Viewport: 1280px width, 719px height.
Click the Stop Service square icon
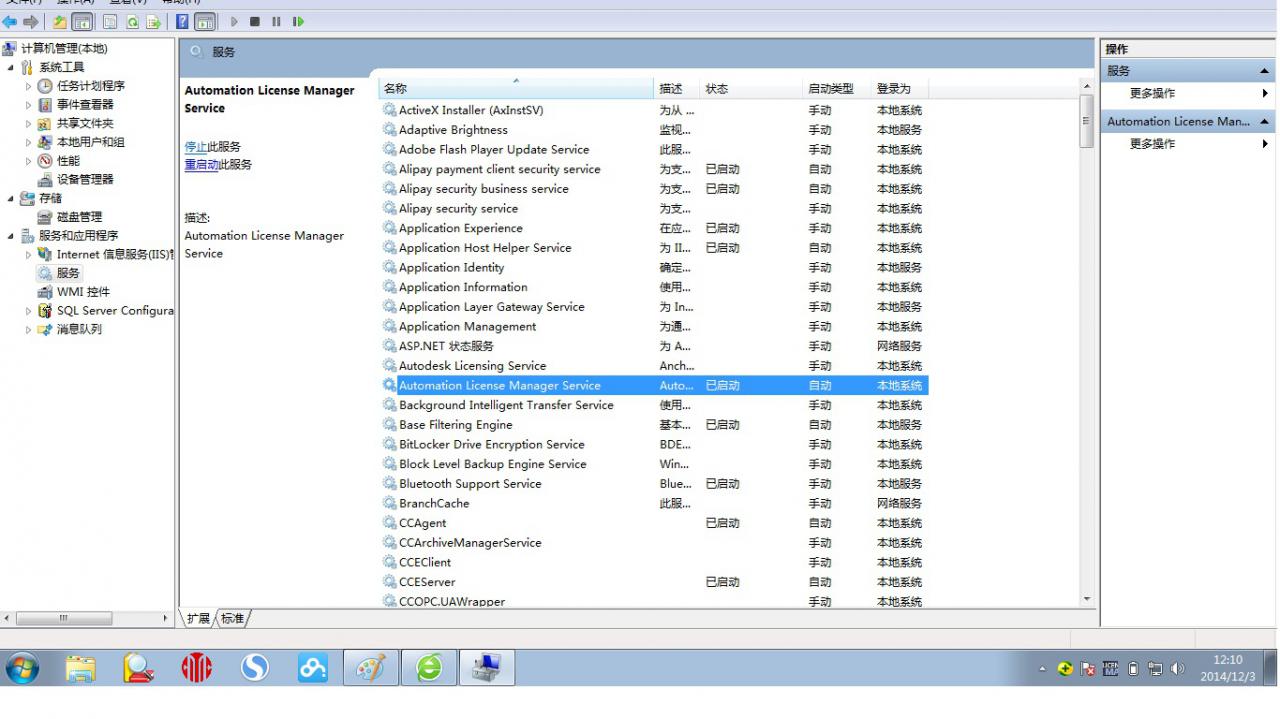point(255,21)
